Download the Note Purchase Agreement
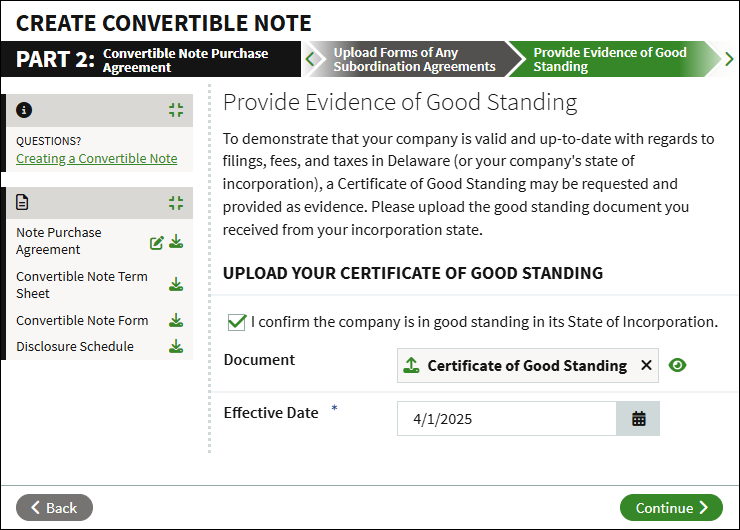This screenshot has height=530, width=740. tap(176, 241)
